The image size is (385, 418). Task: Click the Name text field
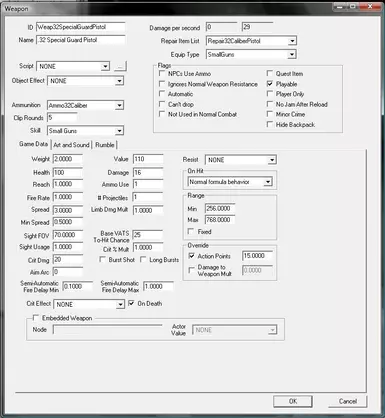(81, 40)
